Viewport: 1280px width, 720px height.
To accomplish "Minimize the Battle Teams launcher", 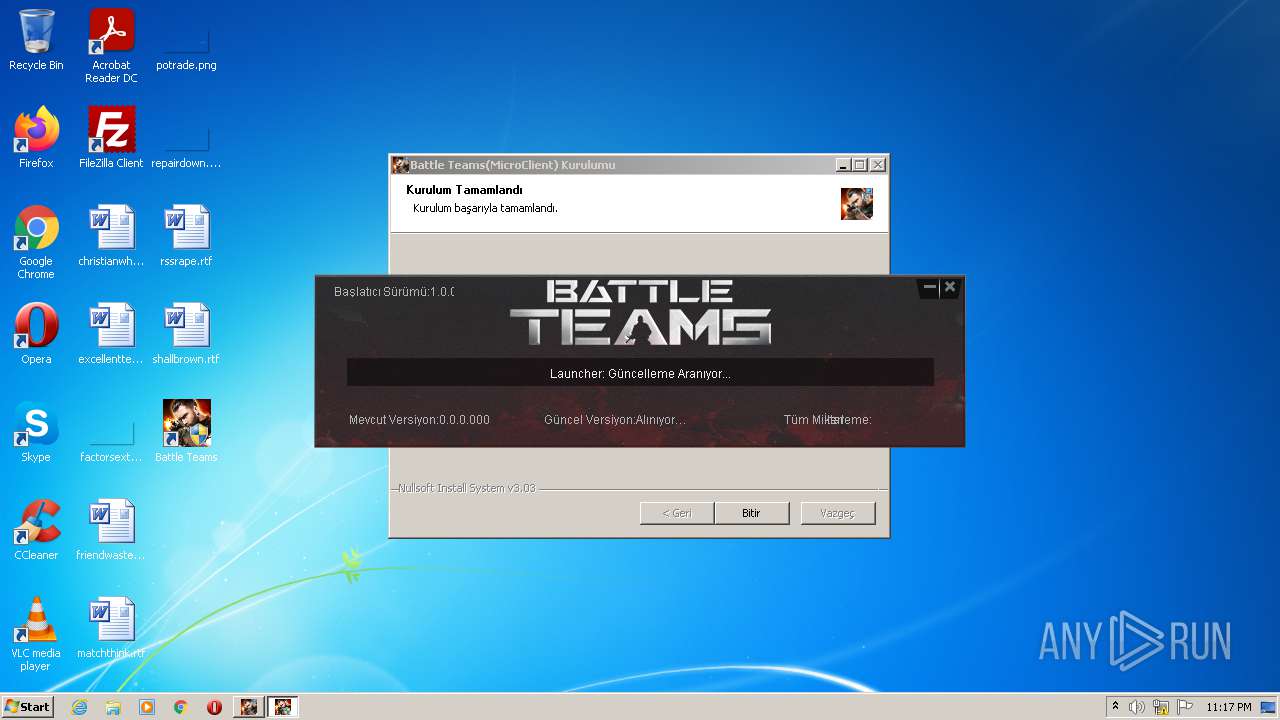I will click(x=930, y=287).
